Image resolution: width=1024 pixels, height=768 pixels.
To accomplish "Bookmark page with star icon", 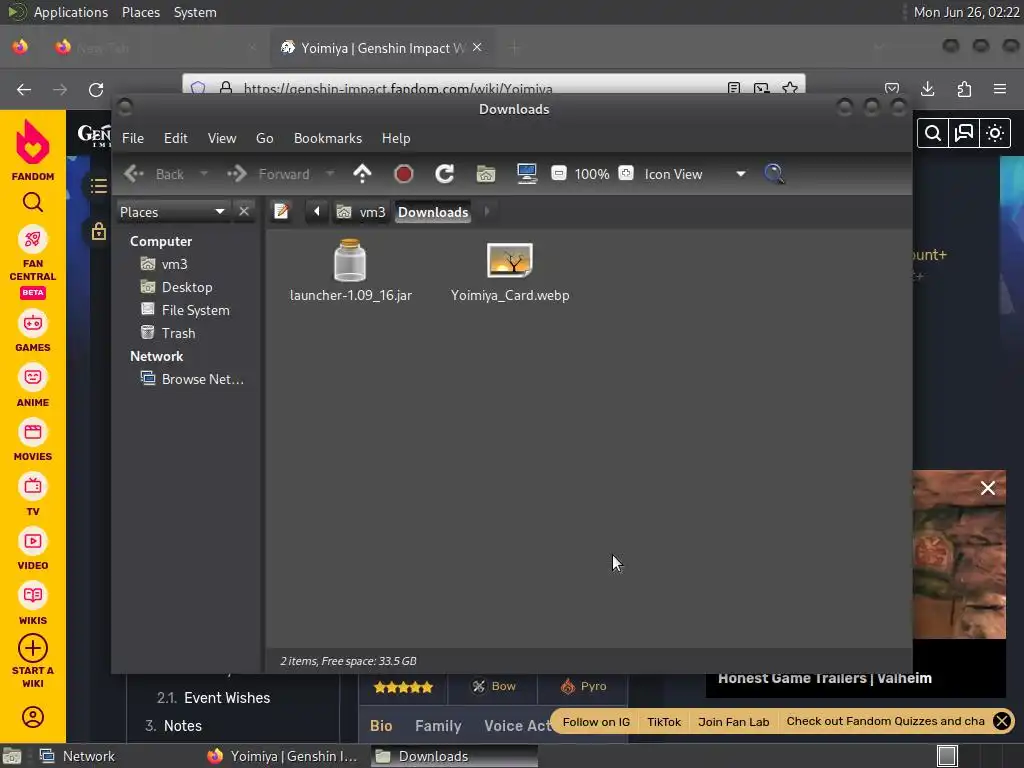I will pos(790,88).
